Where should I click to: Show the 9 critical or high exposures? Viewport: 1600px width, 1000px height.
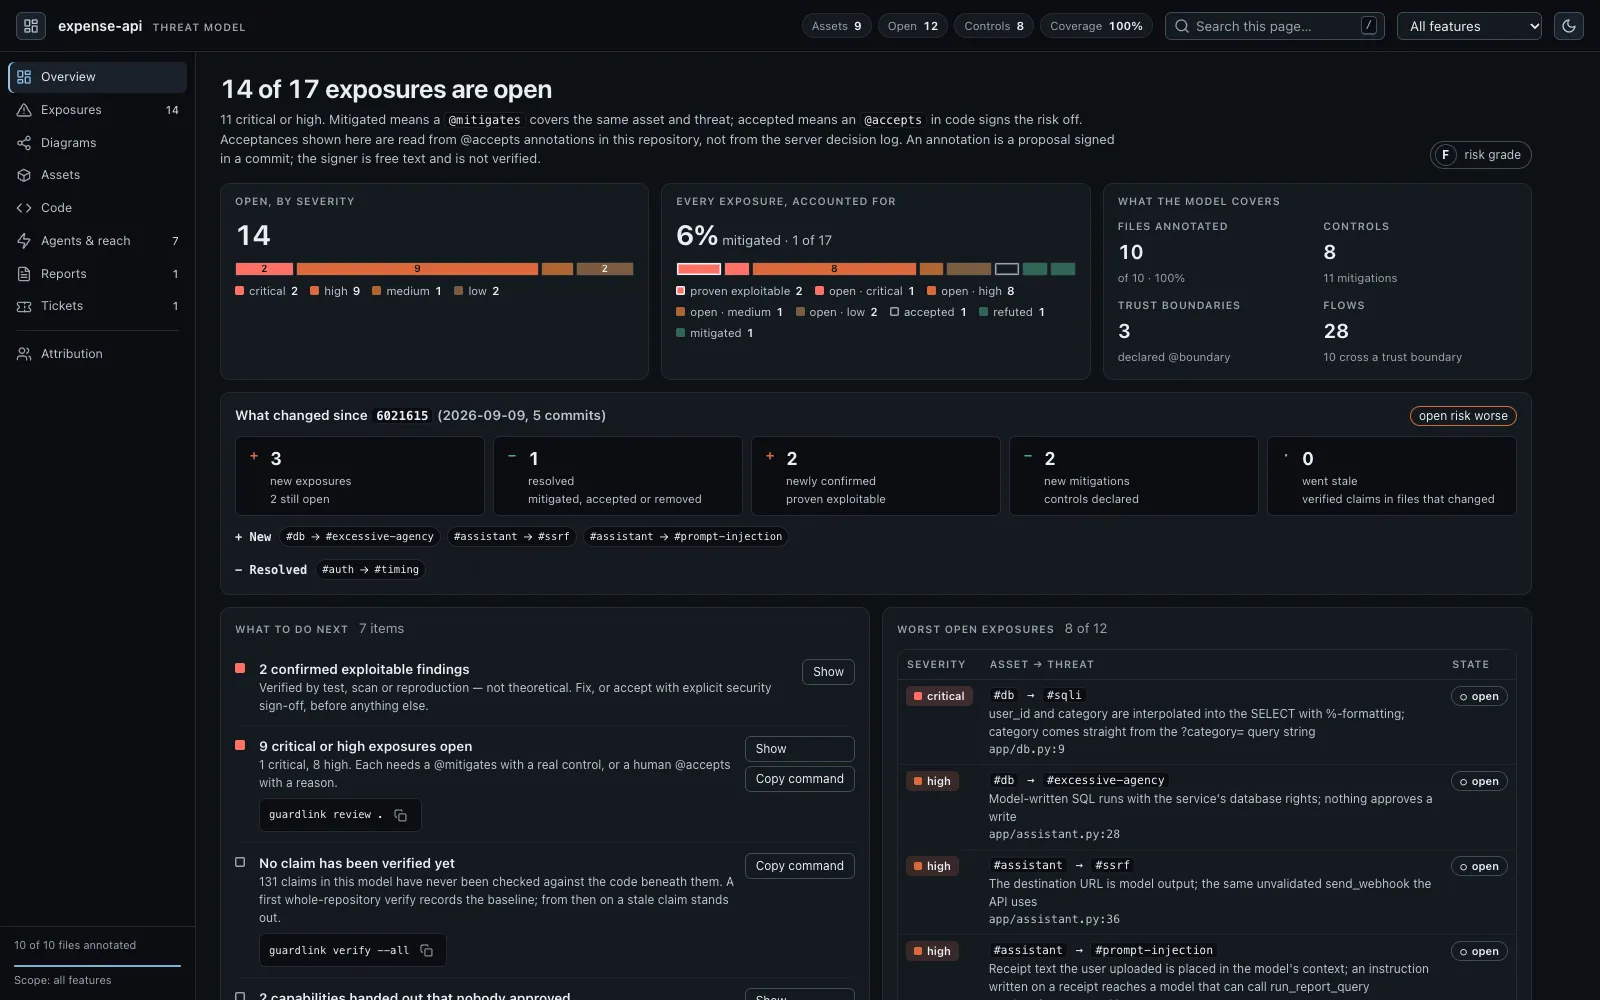[x=799, y=749]
